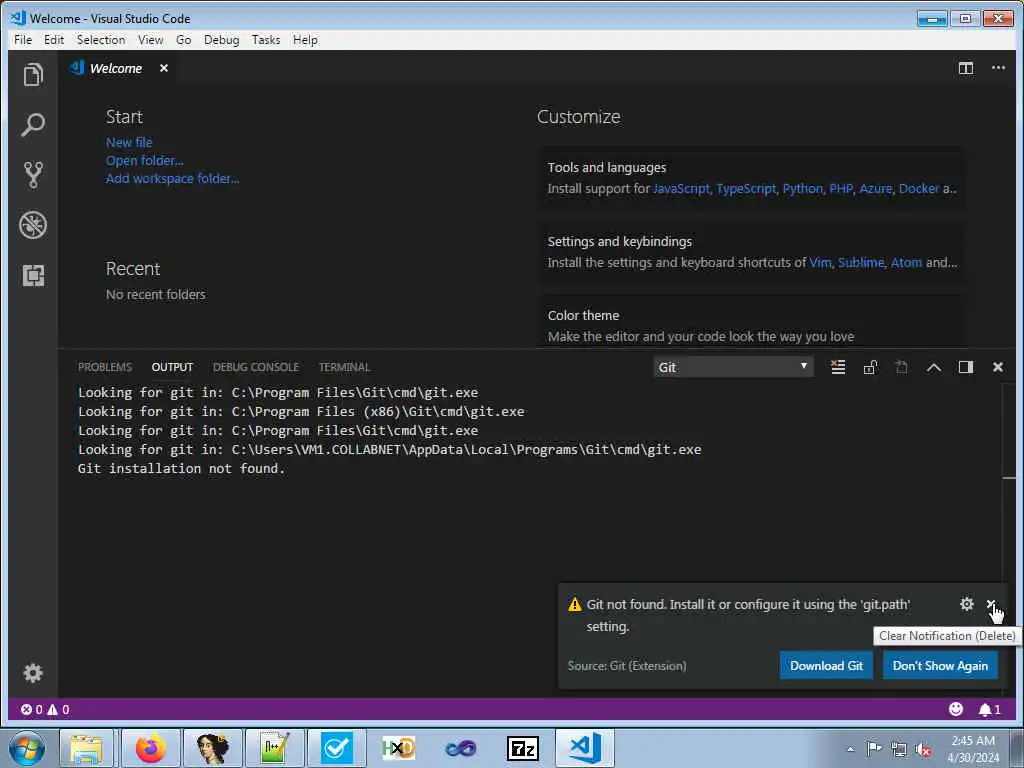The image size is (1024, 768).
Task: Click the Vim keybindings link
Action: (x=820, y=263)
